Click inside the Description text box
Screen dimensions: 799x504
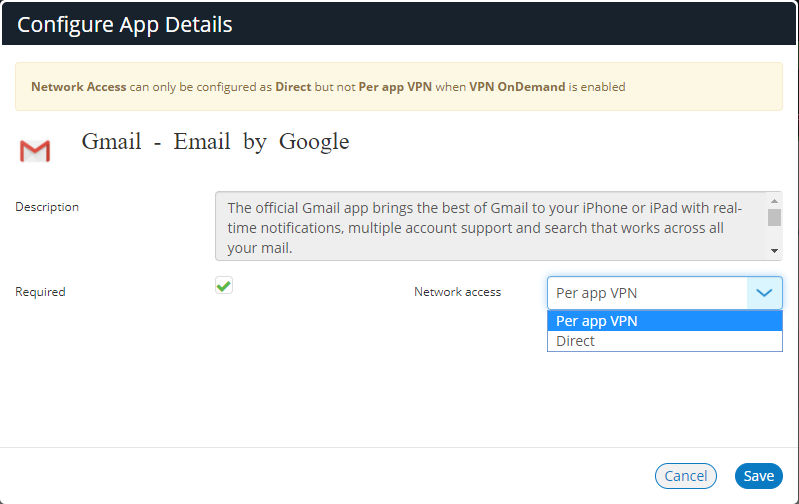tap(490, 225)
